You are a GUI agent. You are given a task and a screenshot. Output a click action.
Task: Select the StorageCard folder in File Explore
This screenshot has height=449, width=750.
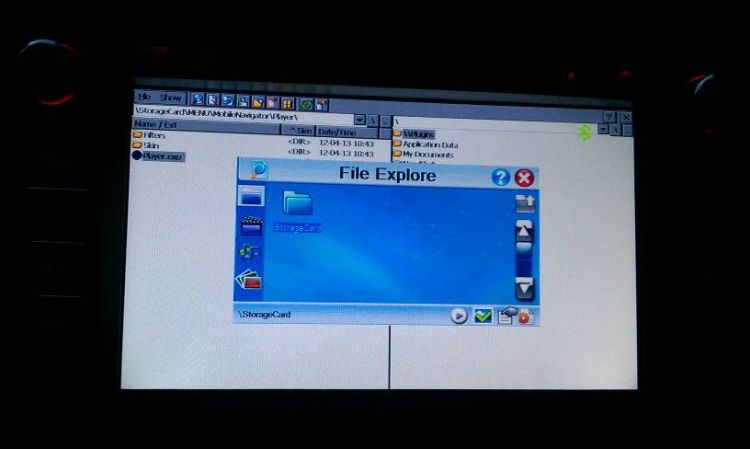[x=298, y=211]
